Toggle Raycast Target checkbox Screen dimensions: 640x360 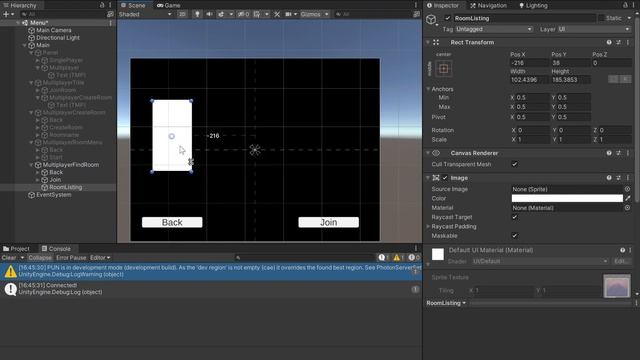tap(514, 217)
